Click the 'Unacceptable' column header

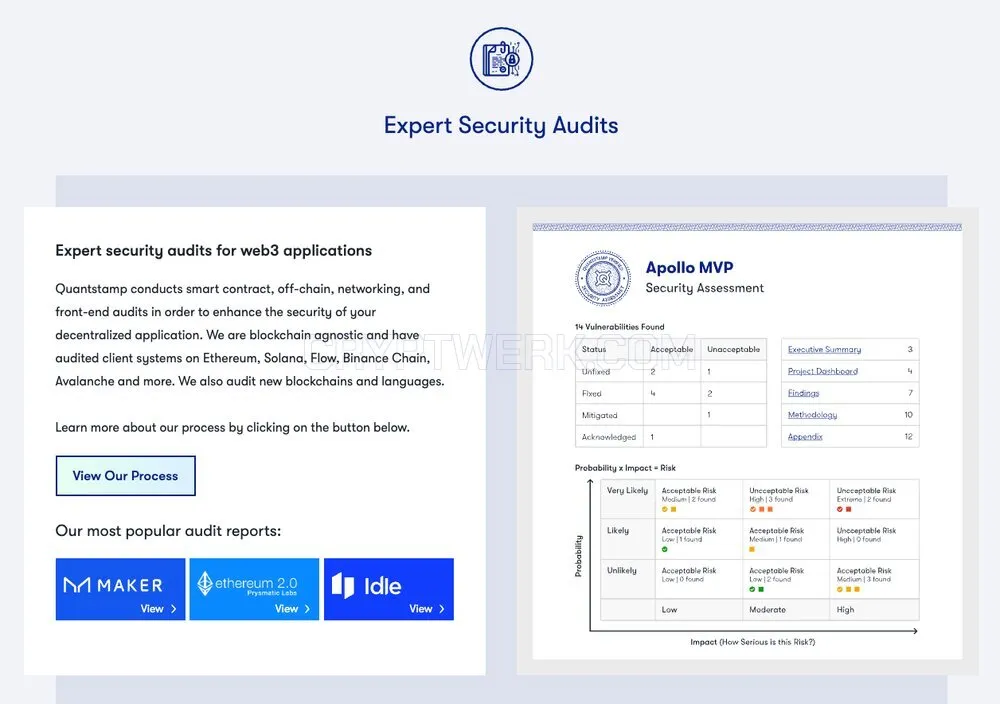[x=733, y=349]
